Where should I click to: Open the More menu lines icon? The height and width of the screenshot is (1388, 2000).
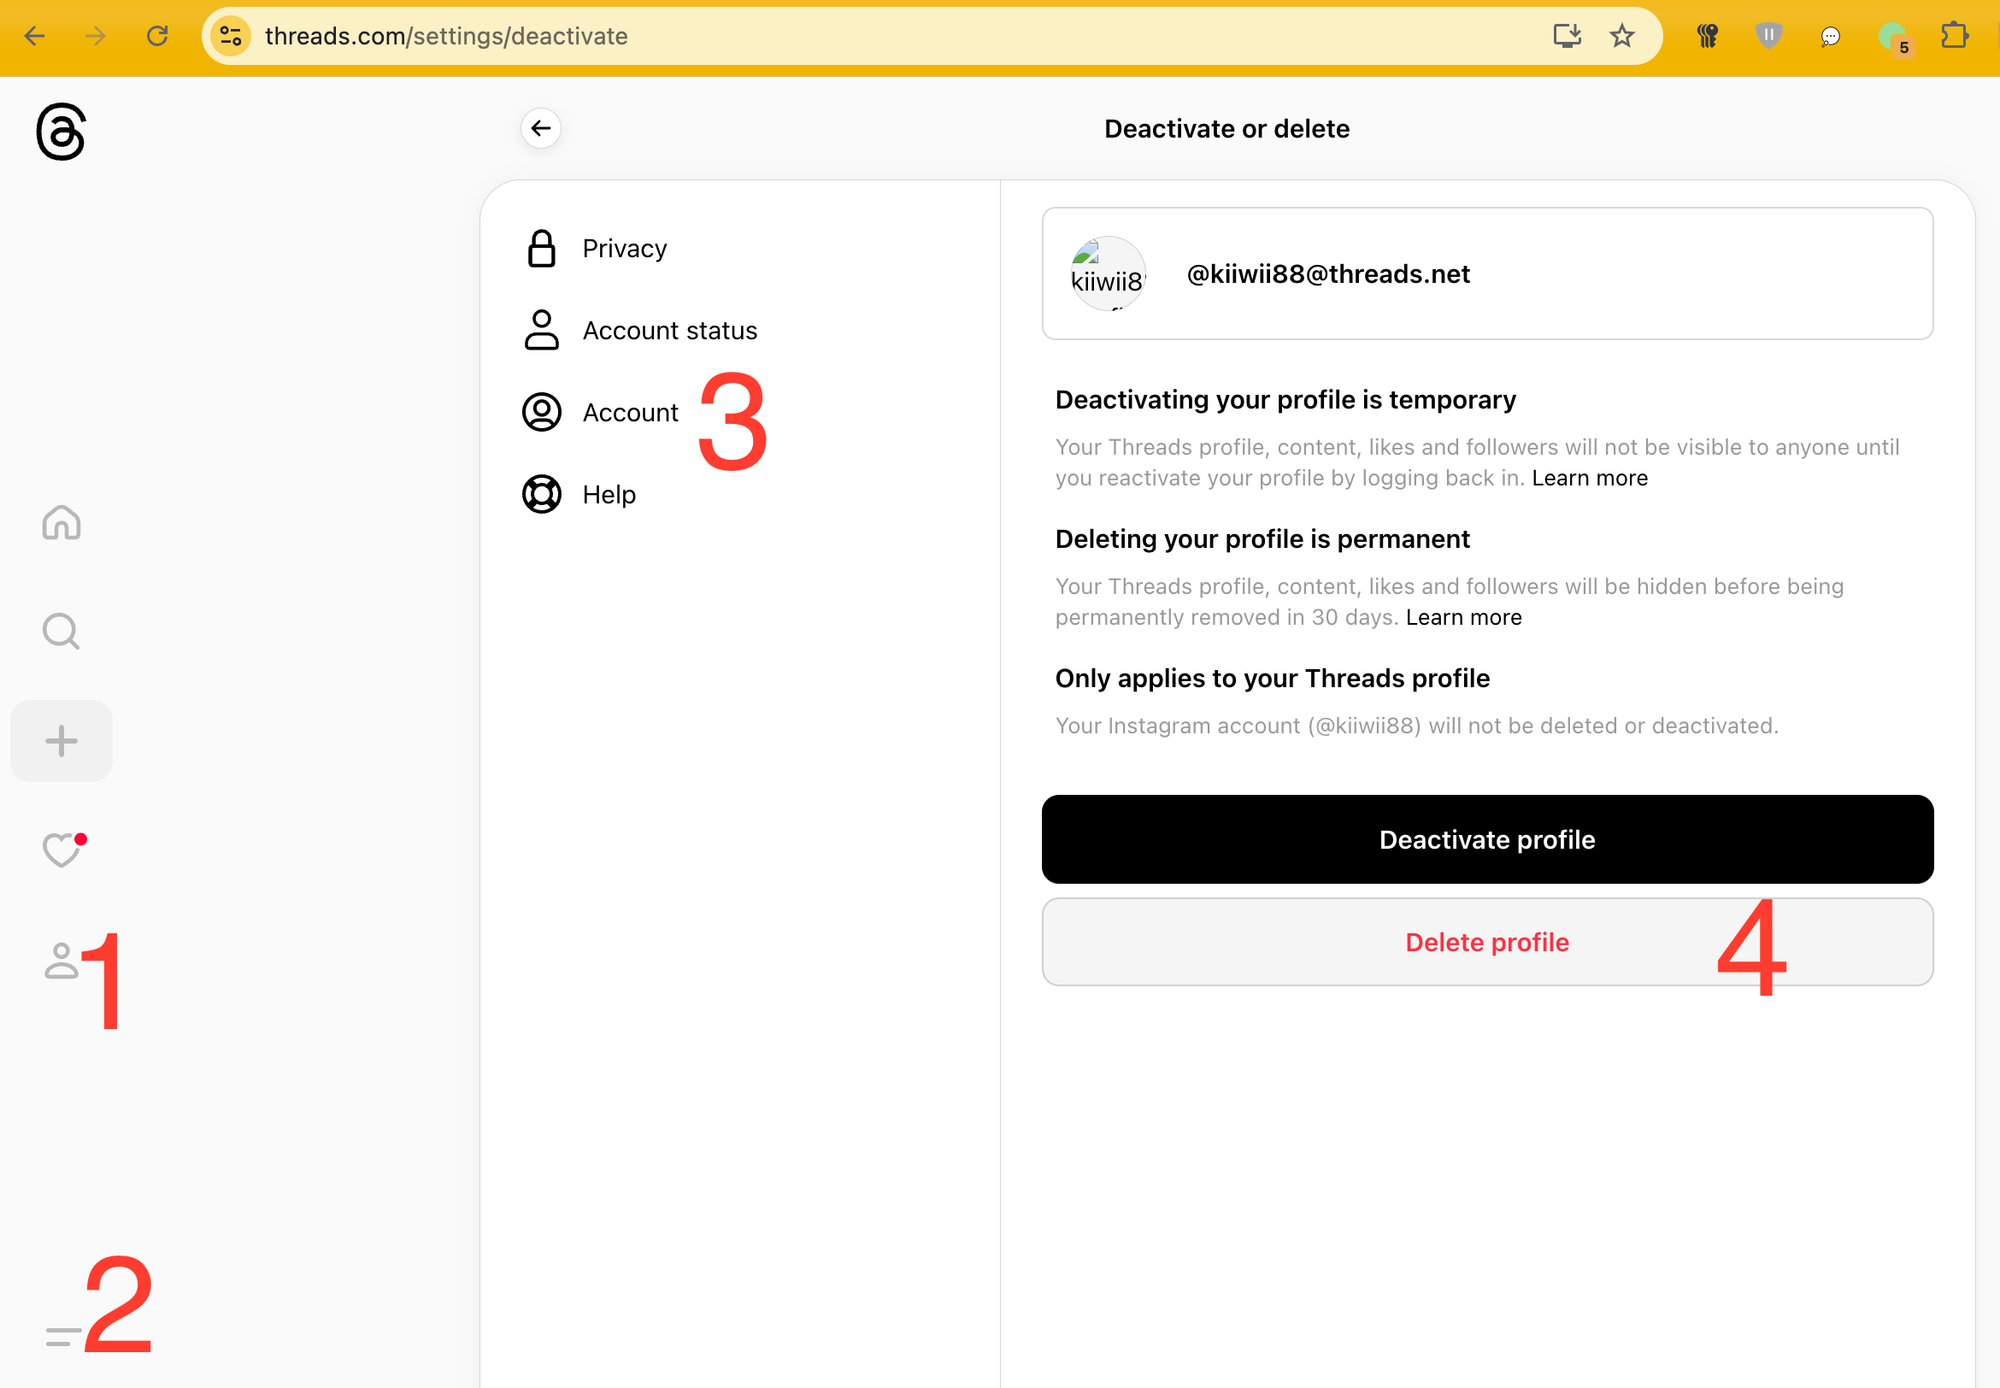(x=62, y=1337)
